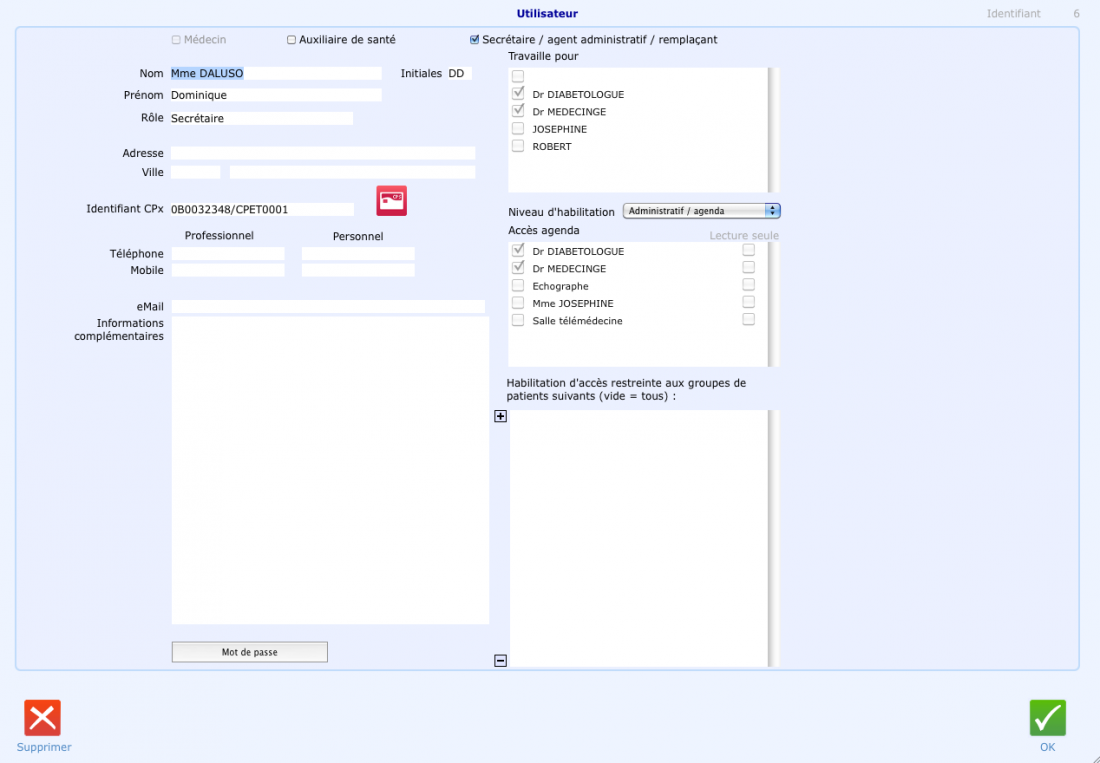Toggle the Médecin checkbox
The image size is (1100, 763).
tap(176, 40)
